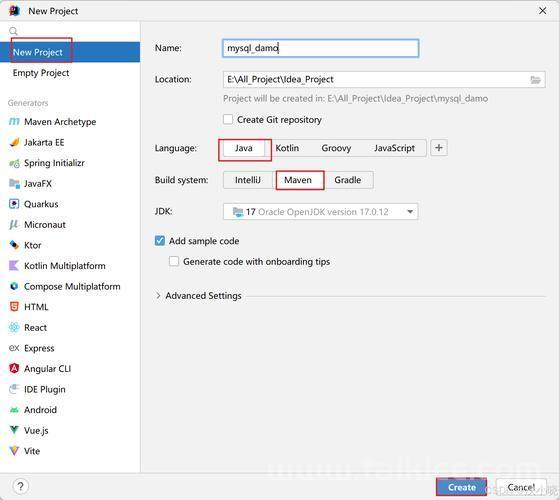559x500 pixels.
Task: Choose Gradle build system
Action: click(348, 180)
